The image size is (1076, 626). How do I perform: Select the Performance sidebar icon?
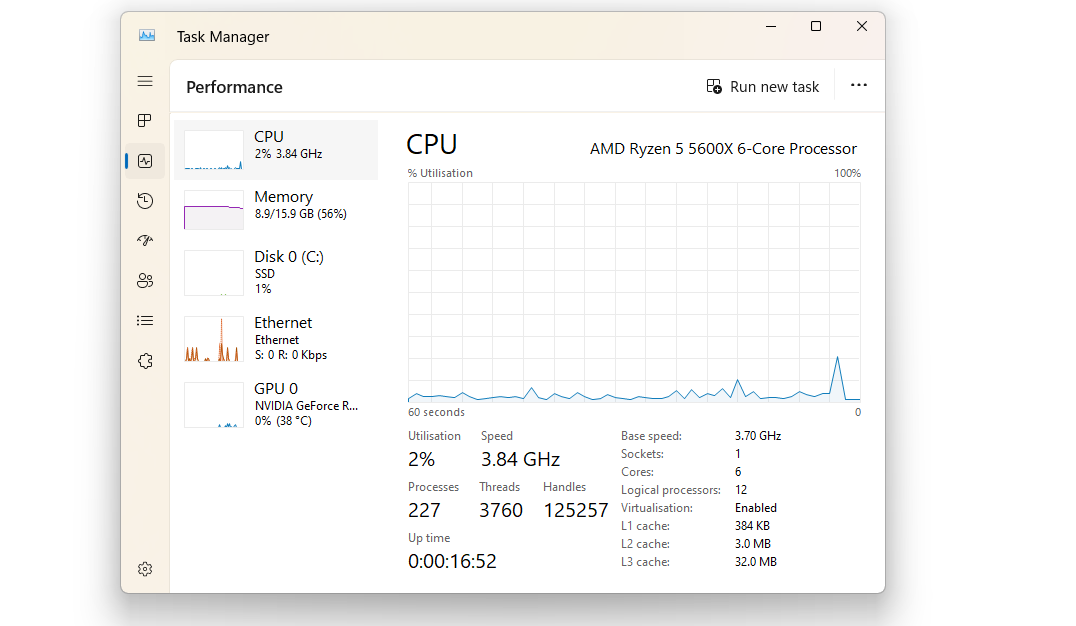coord(145,161)
